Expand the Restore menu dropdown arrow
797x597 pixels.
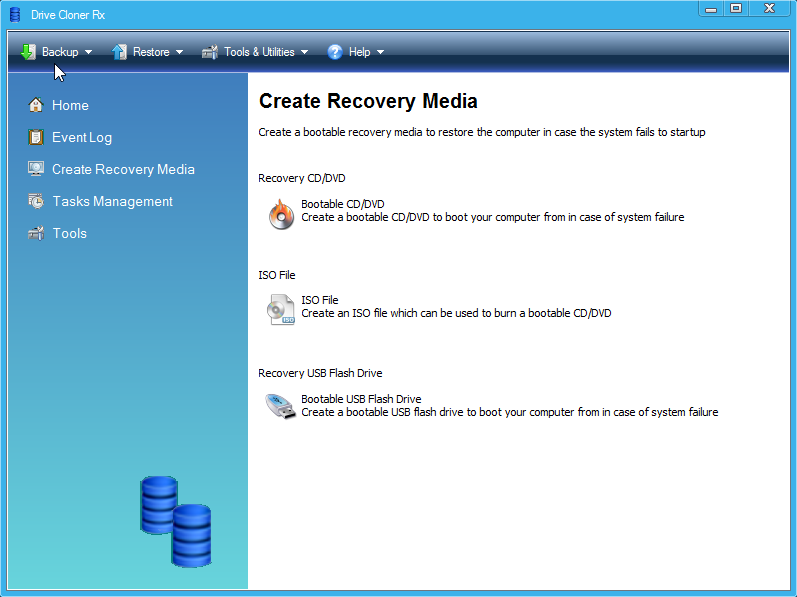coord(179,52)
